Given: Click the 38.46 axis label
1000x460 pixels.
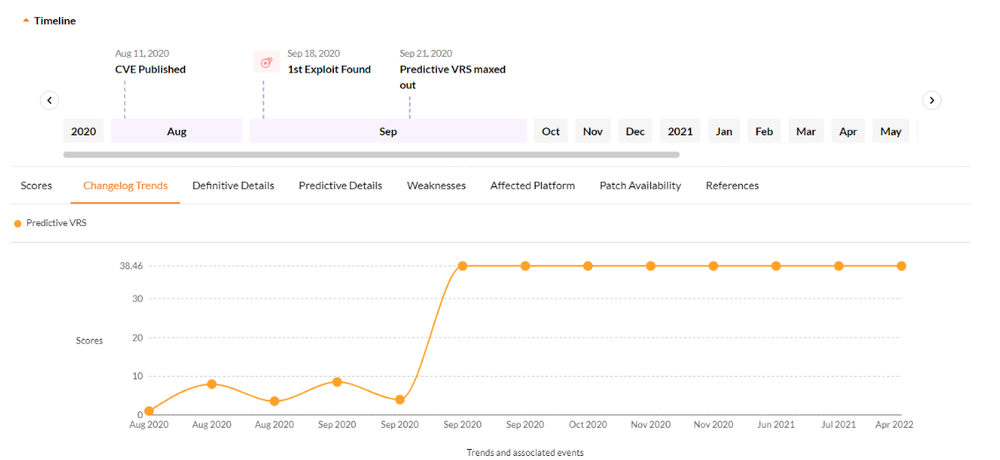Looking at the screenshot, I should tap(130, 265).
